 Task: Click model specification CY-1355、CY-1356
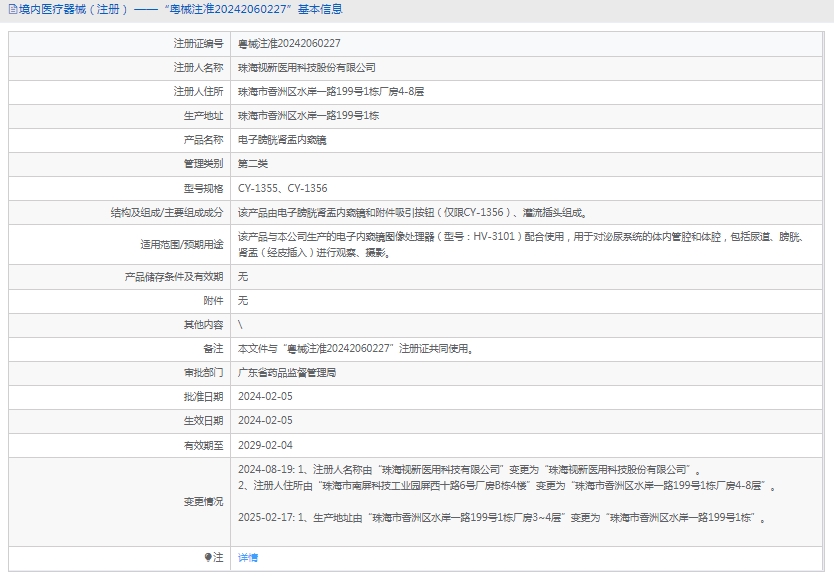[x=282, y=188]
